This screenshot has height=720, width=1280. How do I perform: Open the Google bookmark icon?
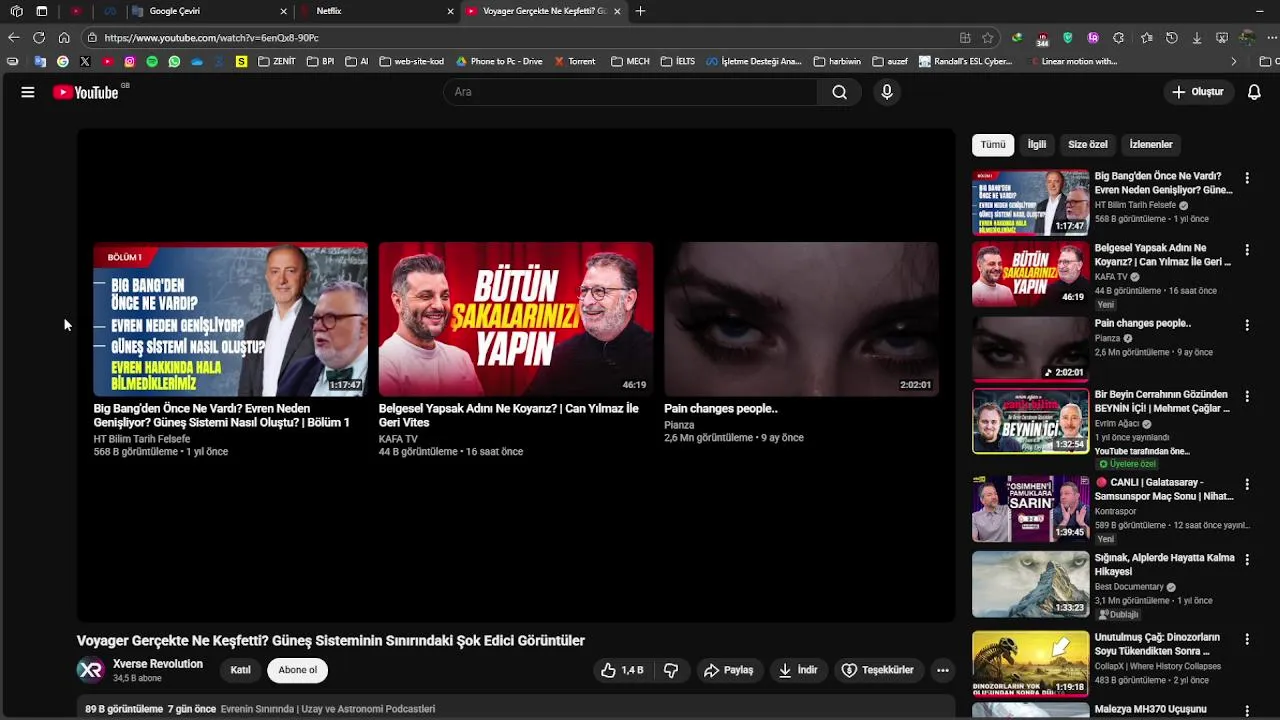[x=63, y=61]
